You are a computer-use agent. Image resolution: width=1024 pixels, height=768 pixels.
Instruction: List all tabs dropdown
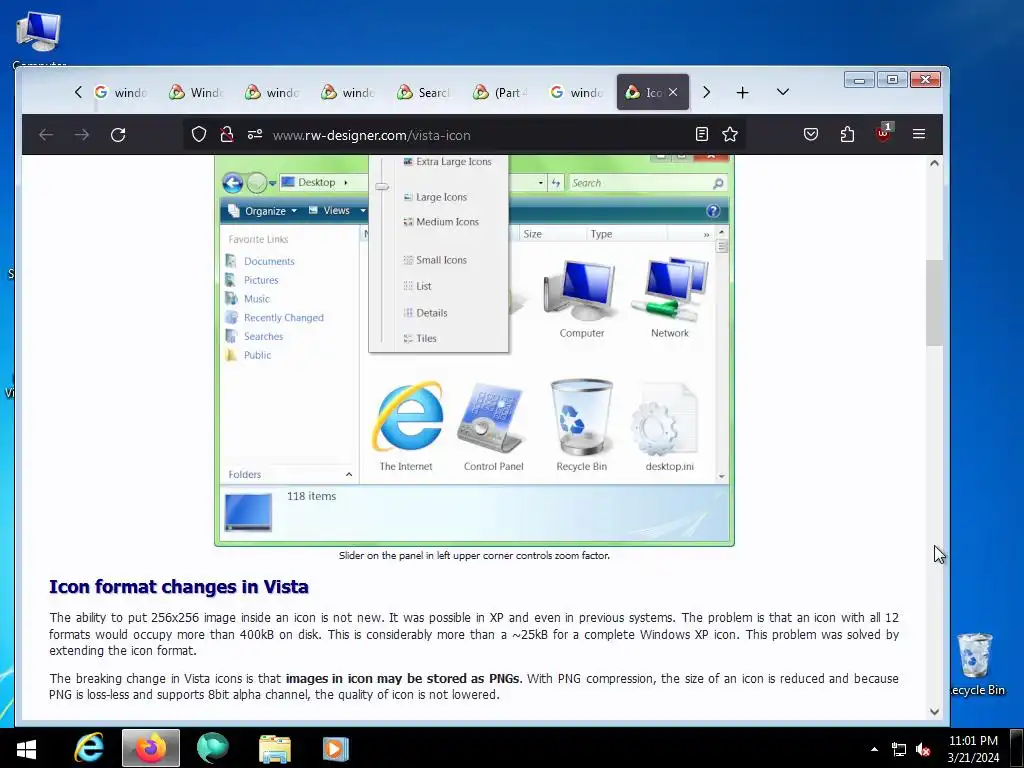point(783,92)
